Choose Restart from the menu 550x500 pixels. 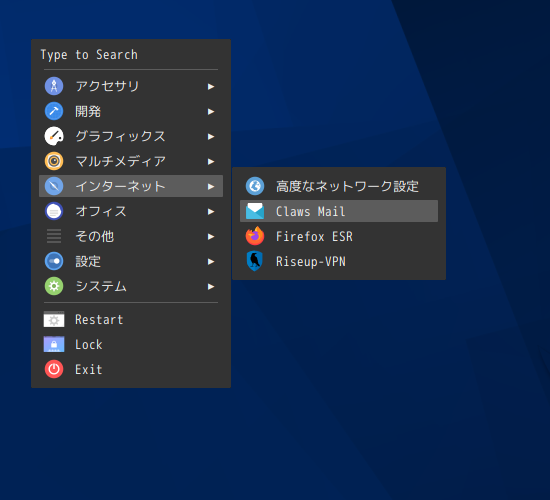point(131,320)
